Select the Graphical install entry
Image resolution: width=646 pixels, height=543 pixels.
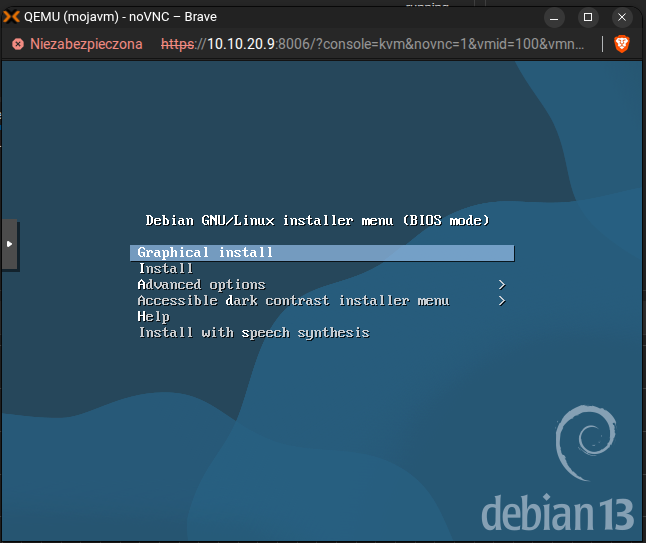pyautogui.click(x=205, y=253)
